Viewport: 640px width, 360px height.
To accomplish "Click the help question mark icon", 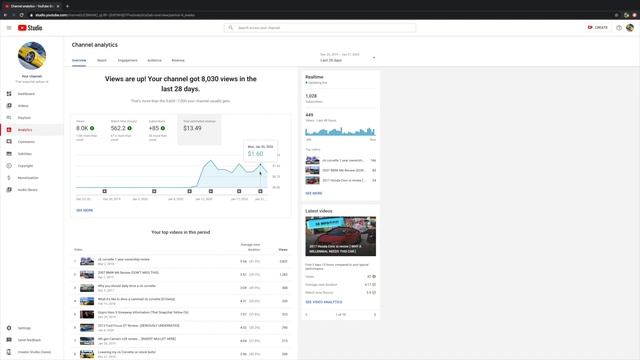I will [x=619, y=28].
